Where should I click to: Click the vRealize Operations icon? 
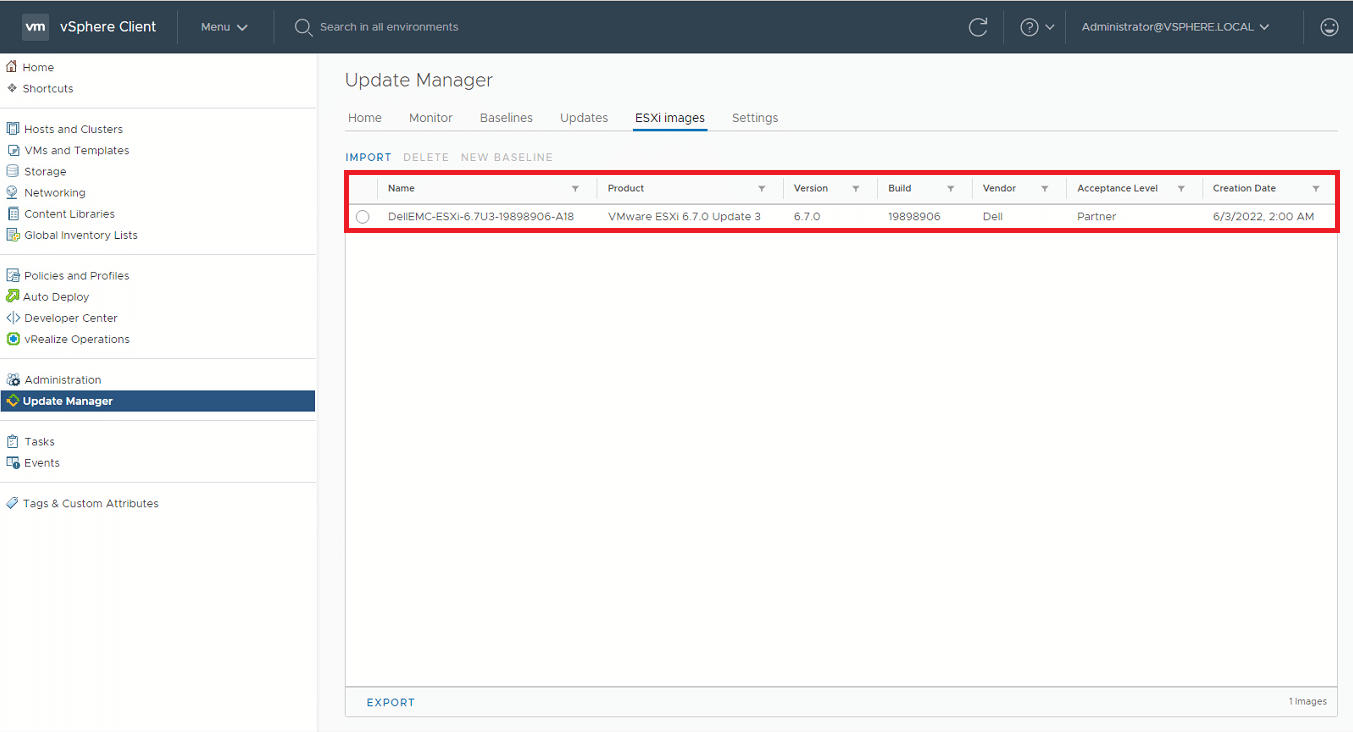click(x=13, y=339)
